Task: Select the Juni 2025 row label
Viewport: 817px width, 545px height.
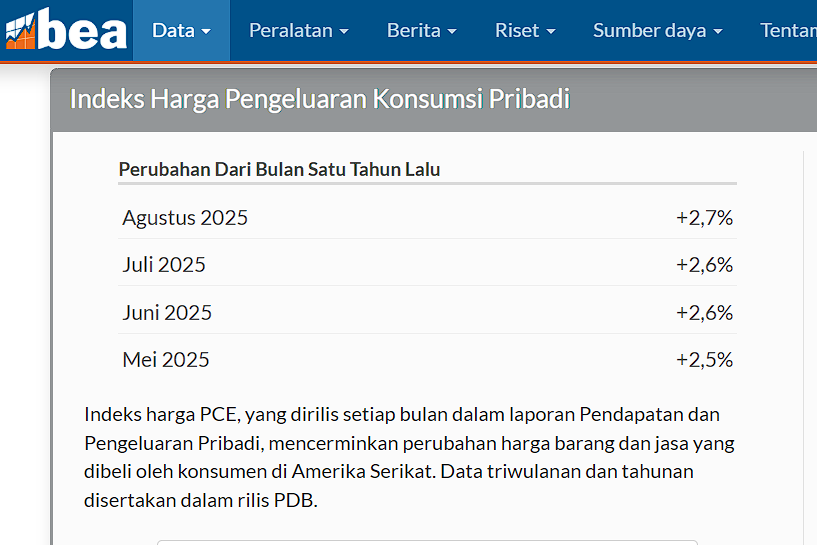Action: 167,312
